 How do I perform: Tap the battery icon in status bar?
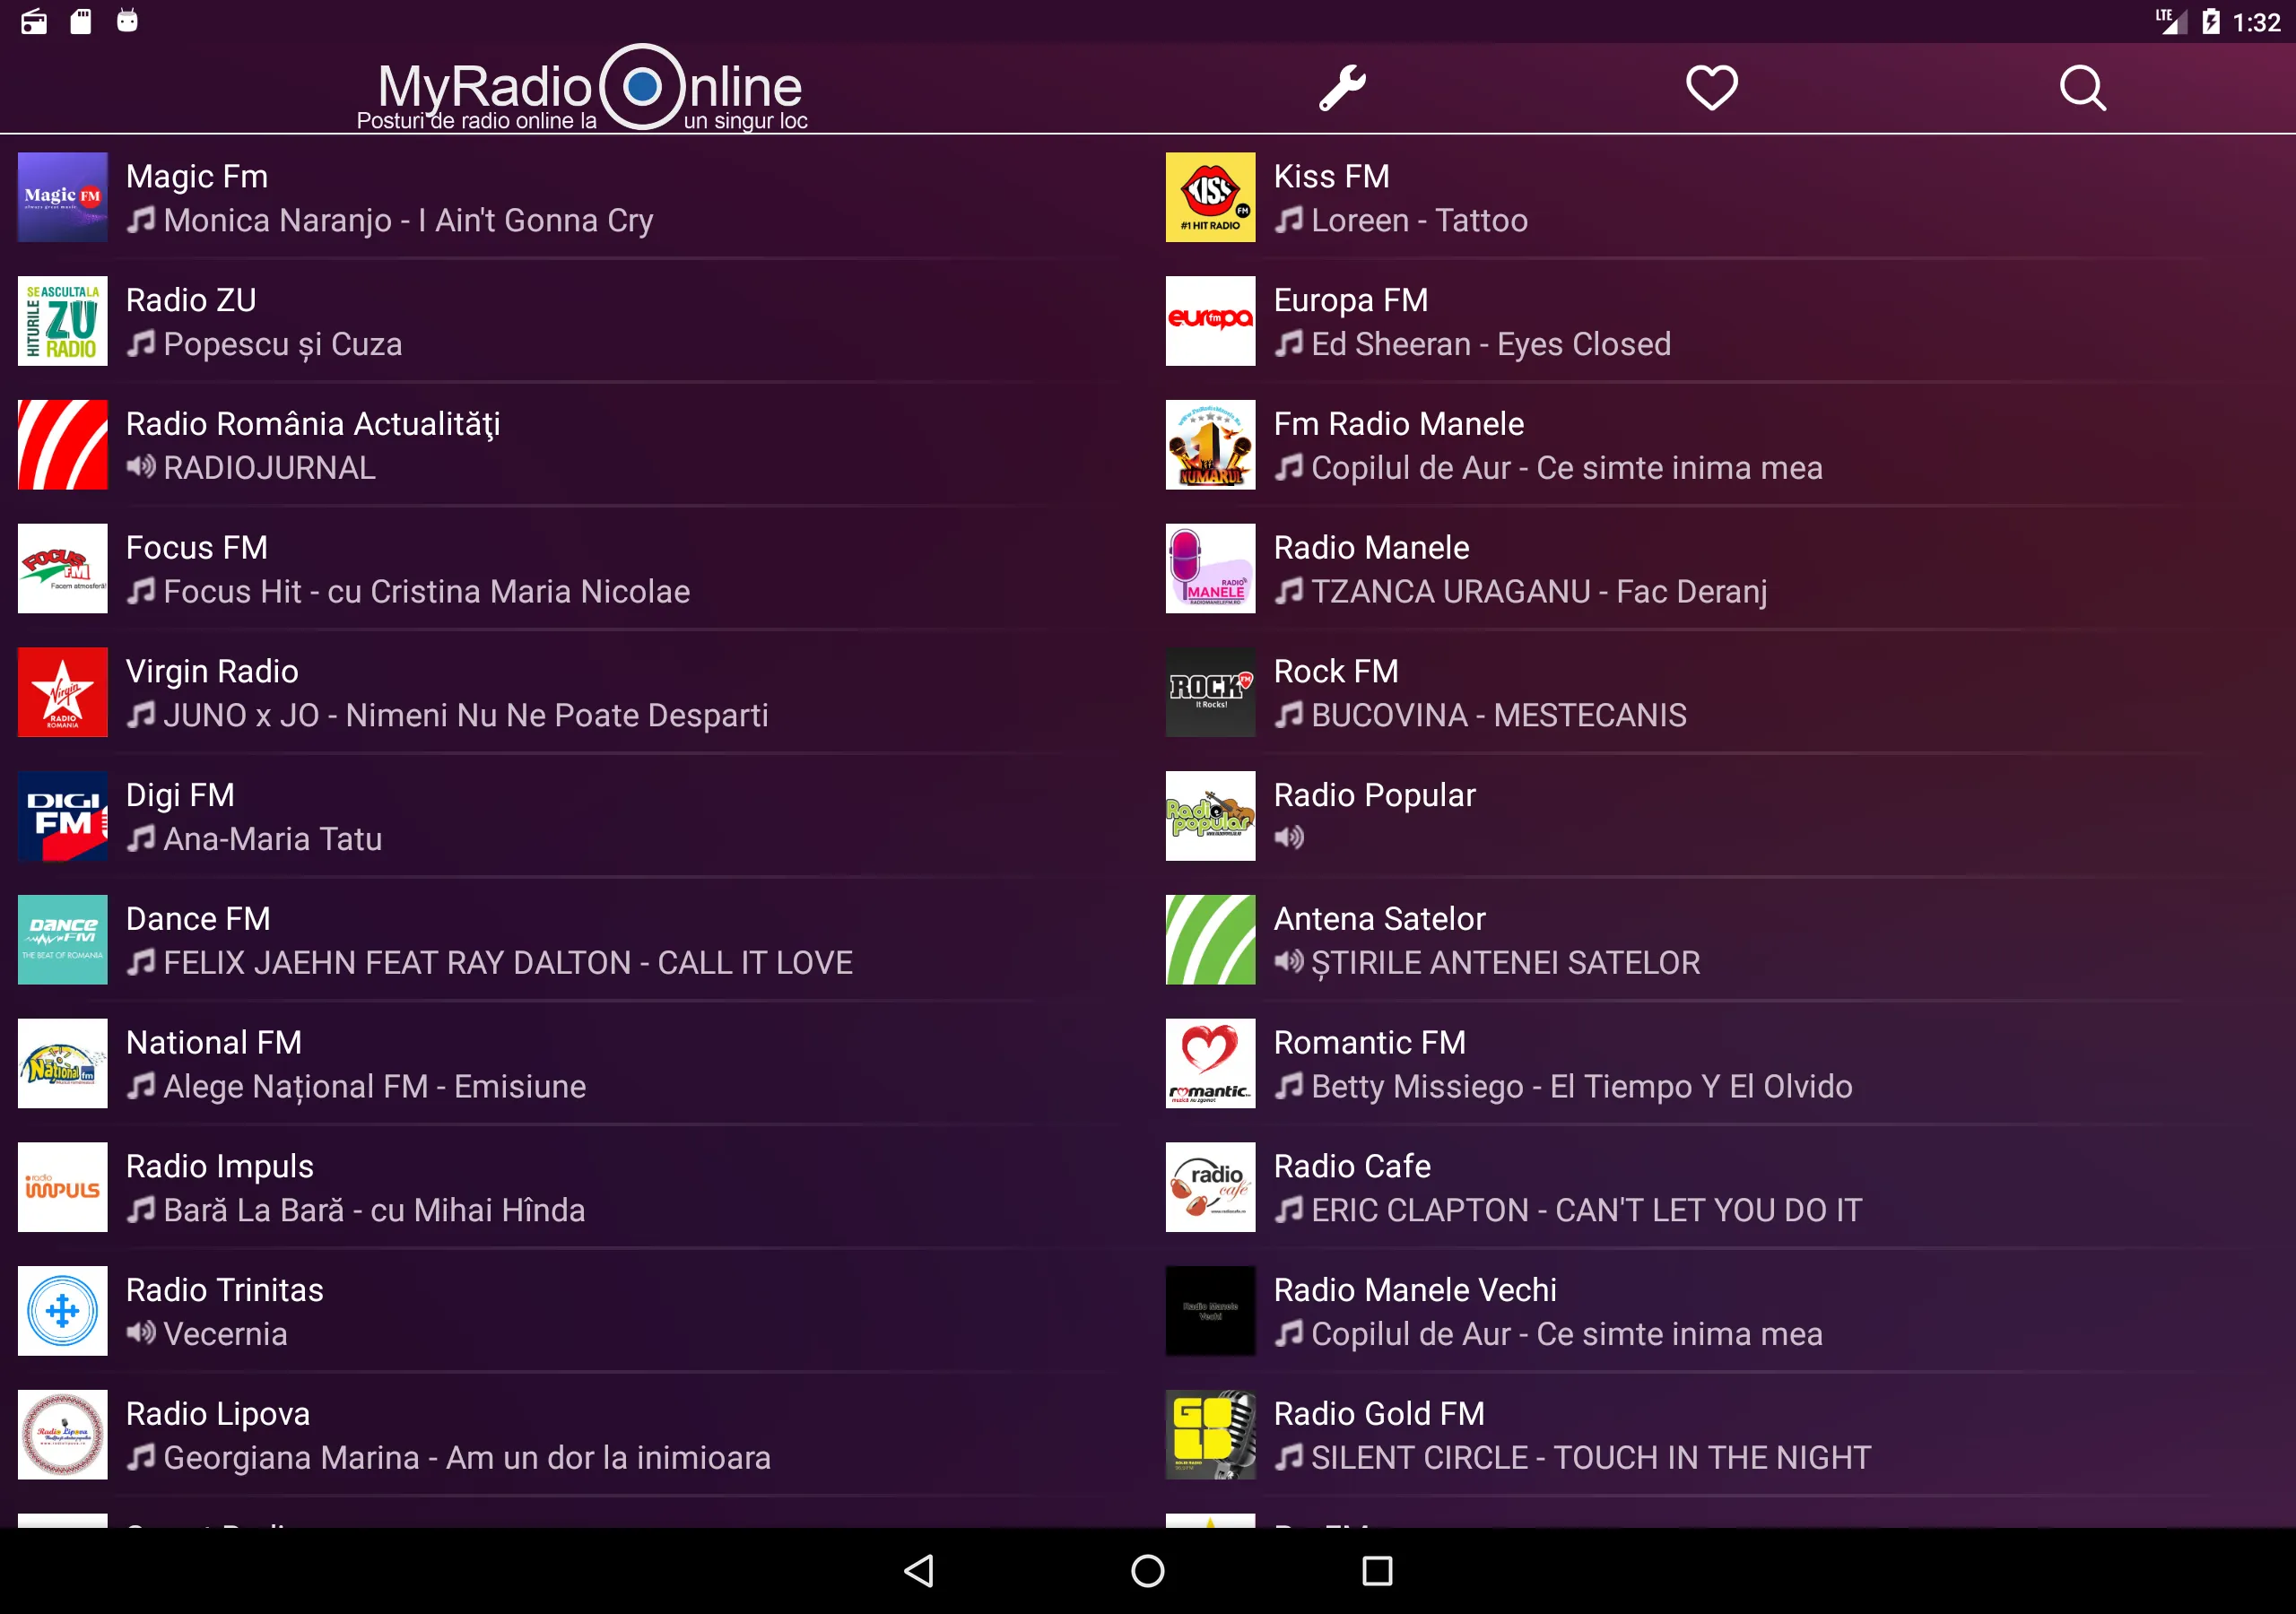pos(2211,21)
